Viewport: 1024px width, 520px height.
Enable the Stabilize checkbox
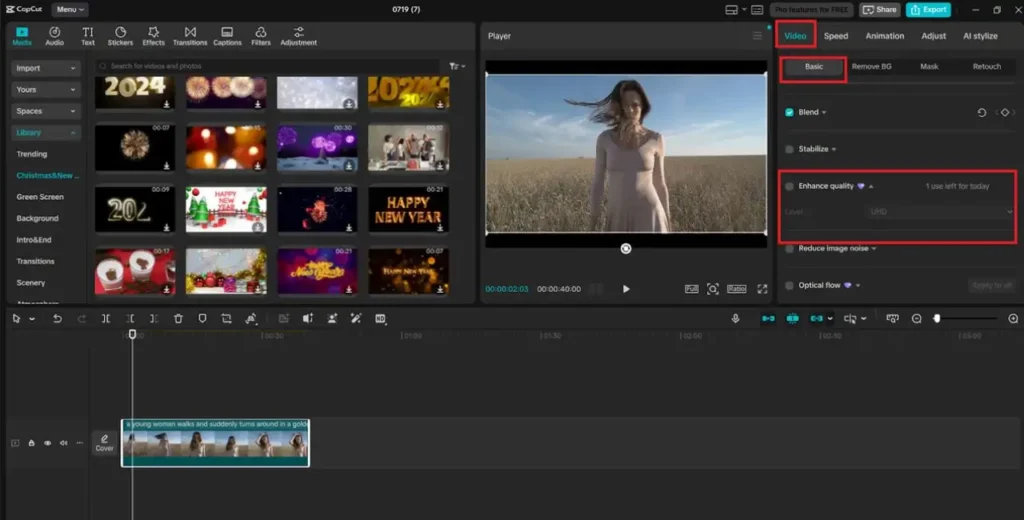(x=790, y=149)
